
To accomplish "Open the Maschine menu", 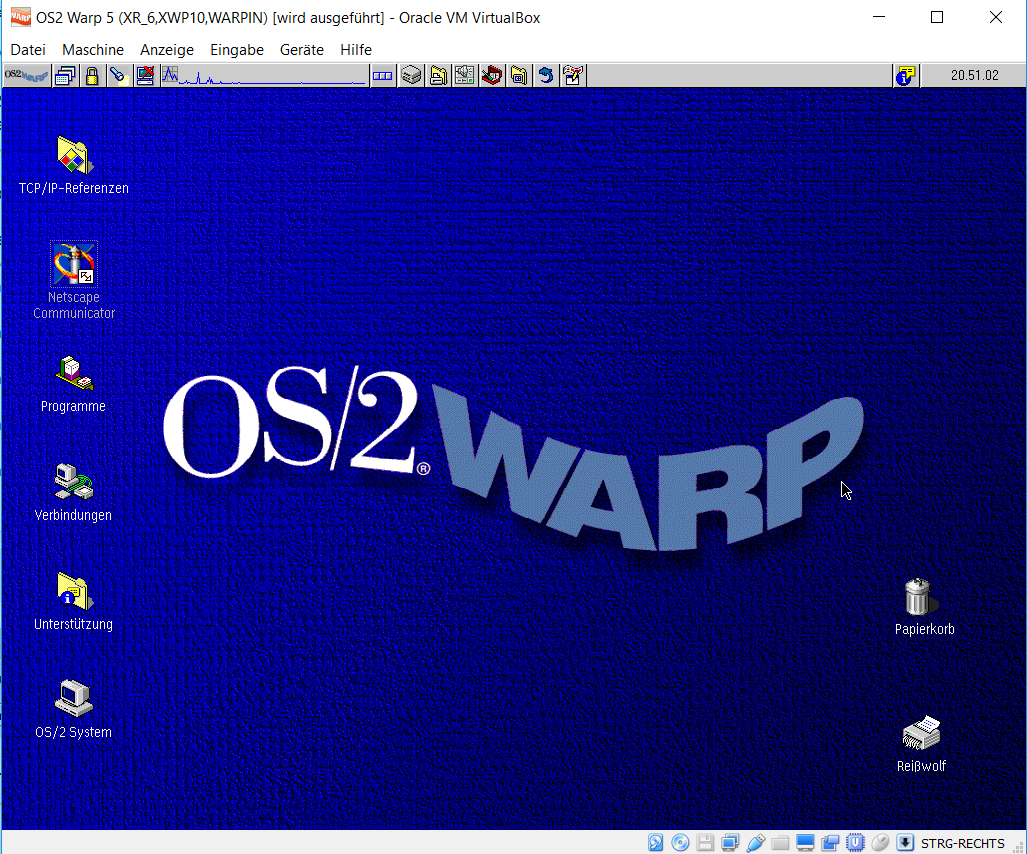I will (93, 50).
